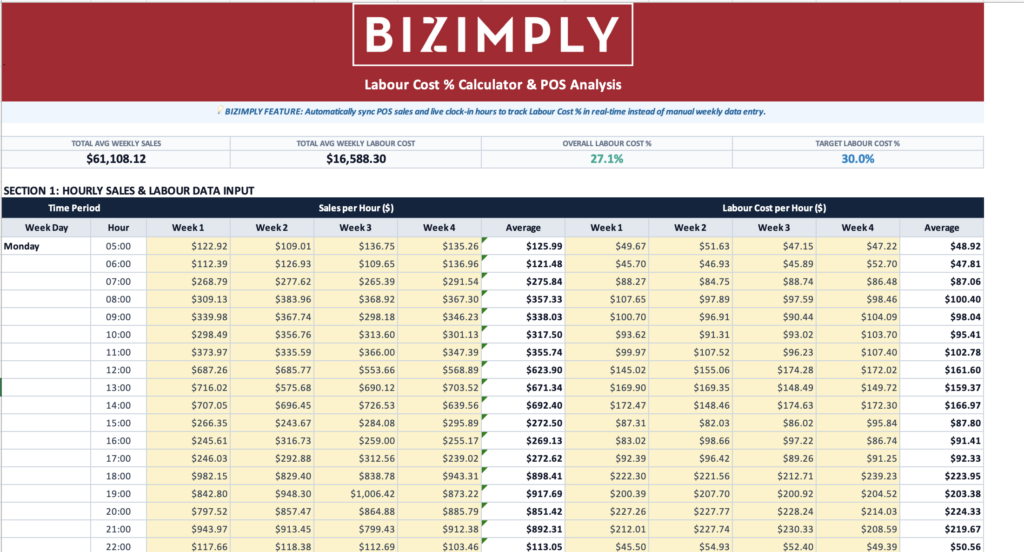The height and width of the screenshot is (552, 1024).
Task: Click the sales average $338.03
Action: (x=523, y=317)
